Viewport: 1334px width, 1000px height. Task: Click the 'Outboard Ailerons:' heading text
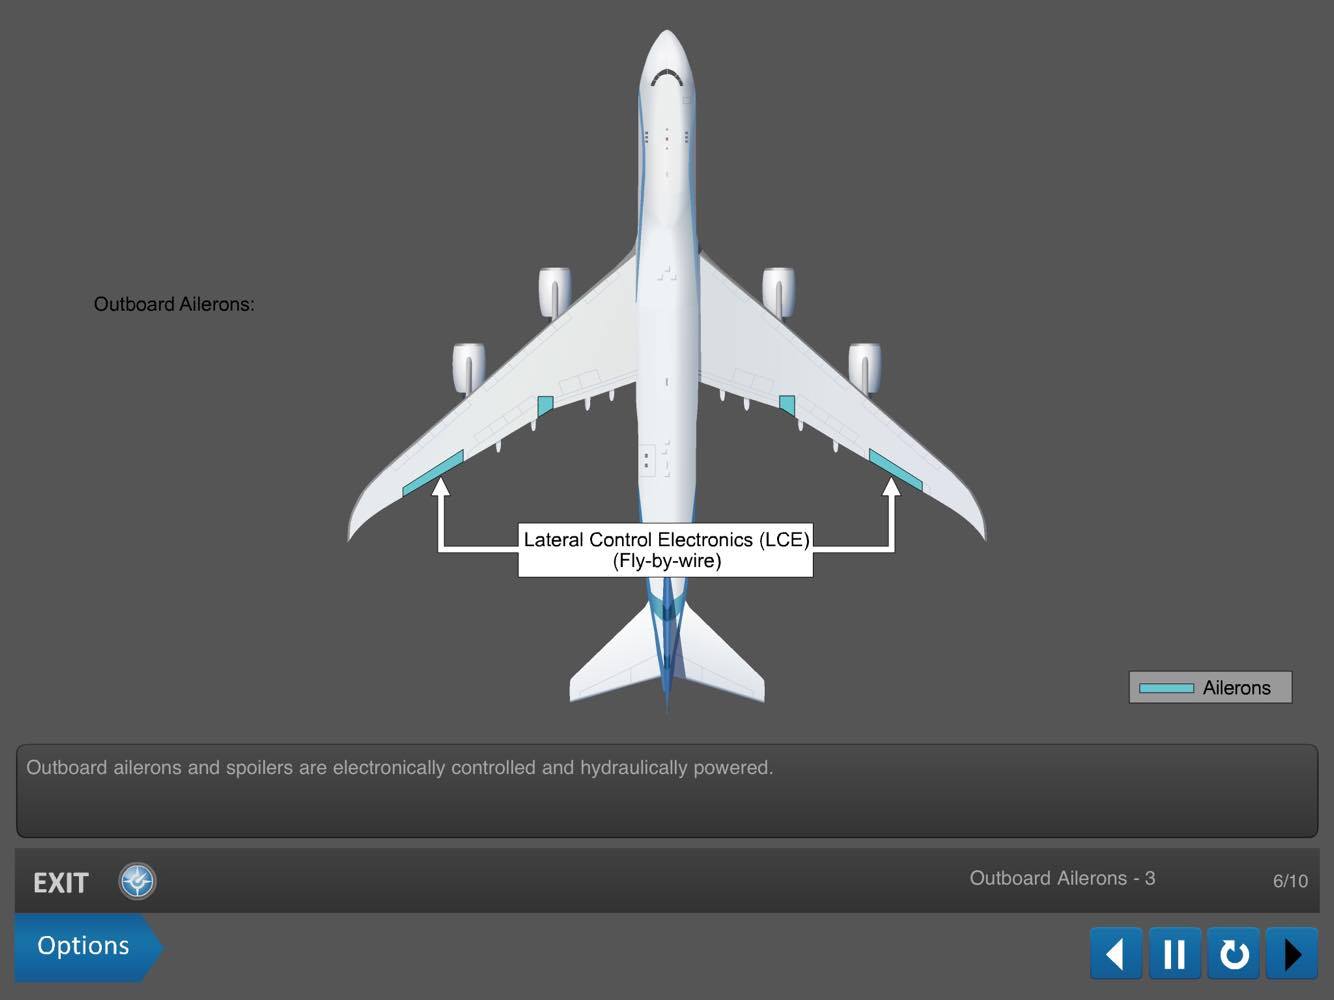[x=174, y=304]
